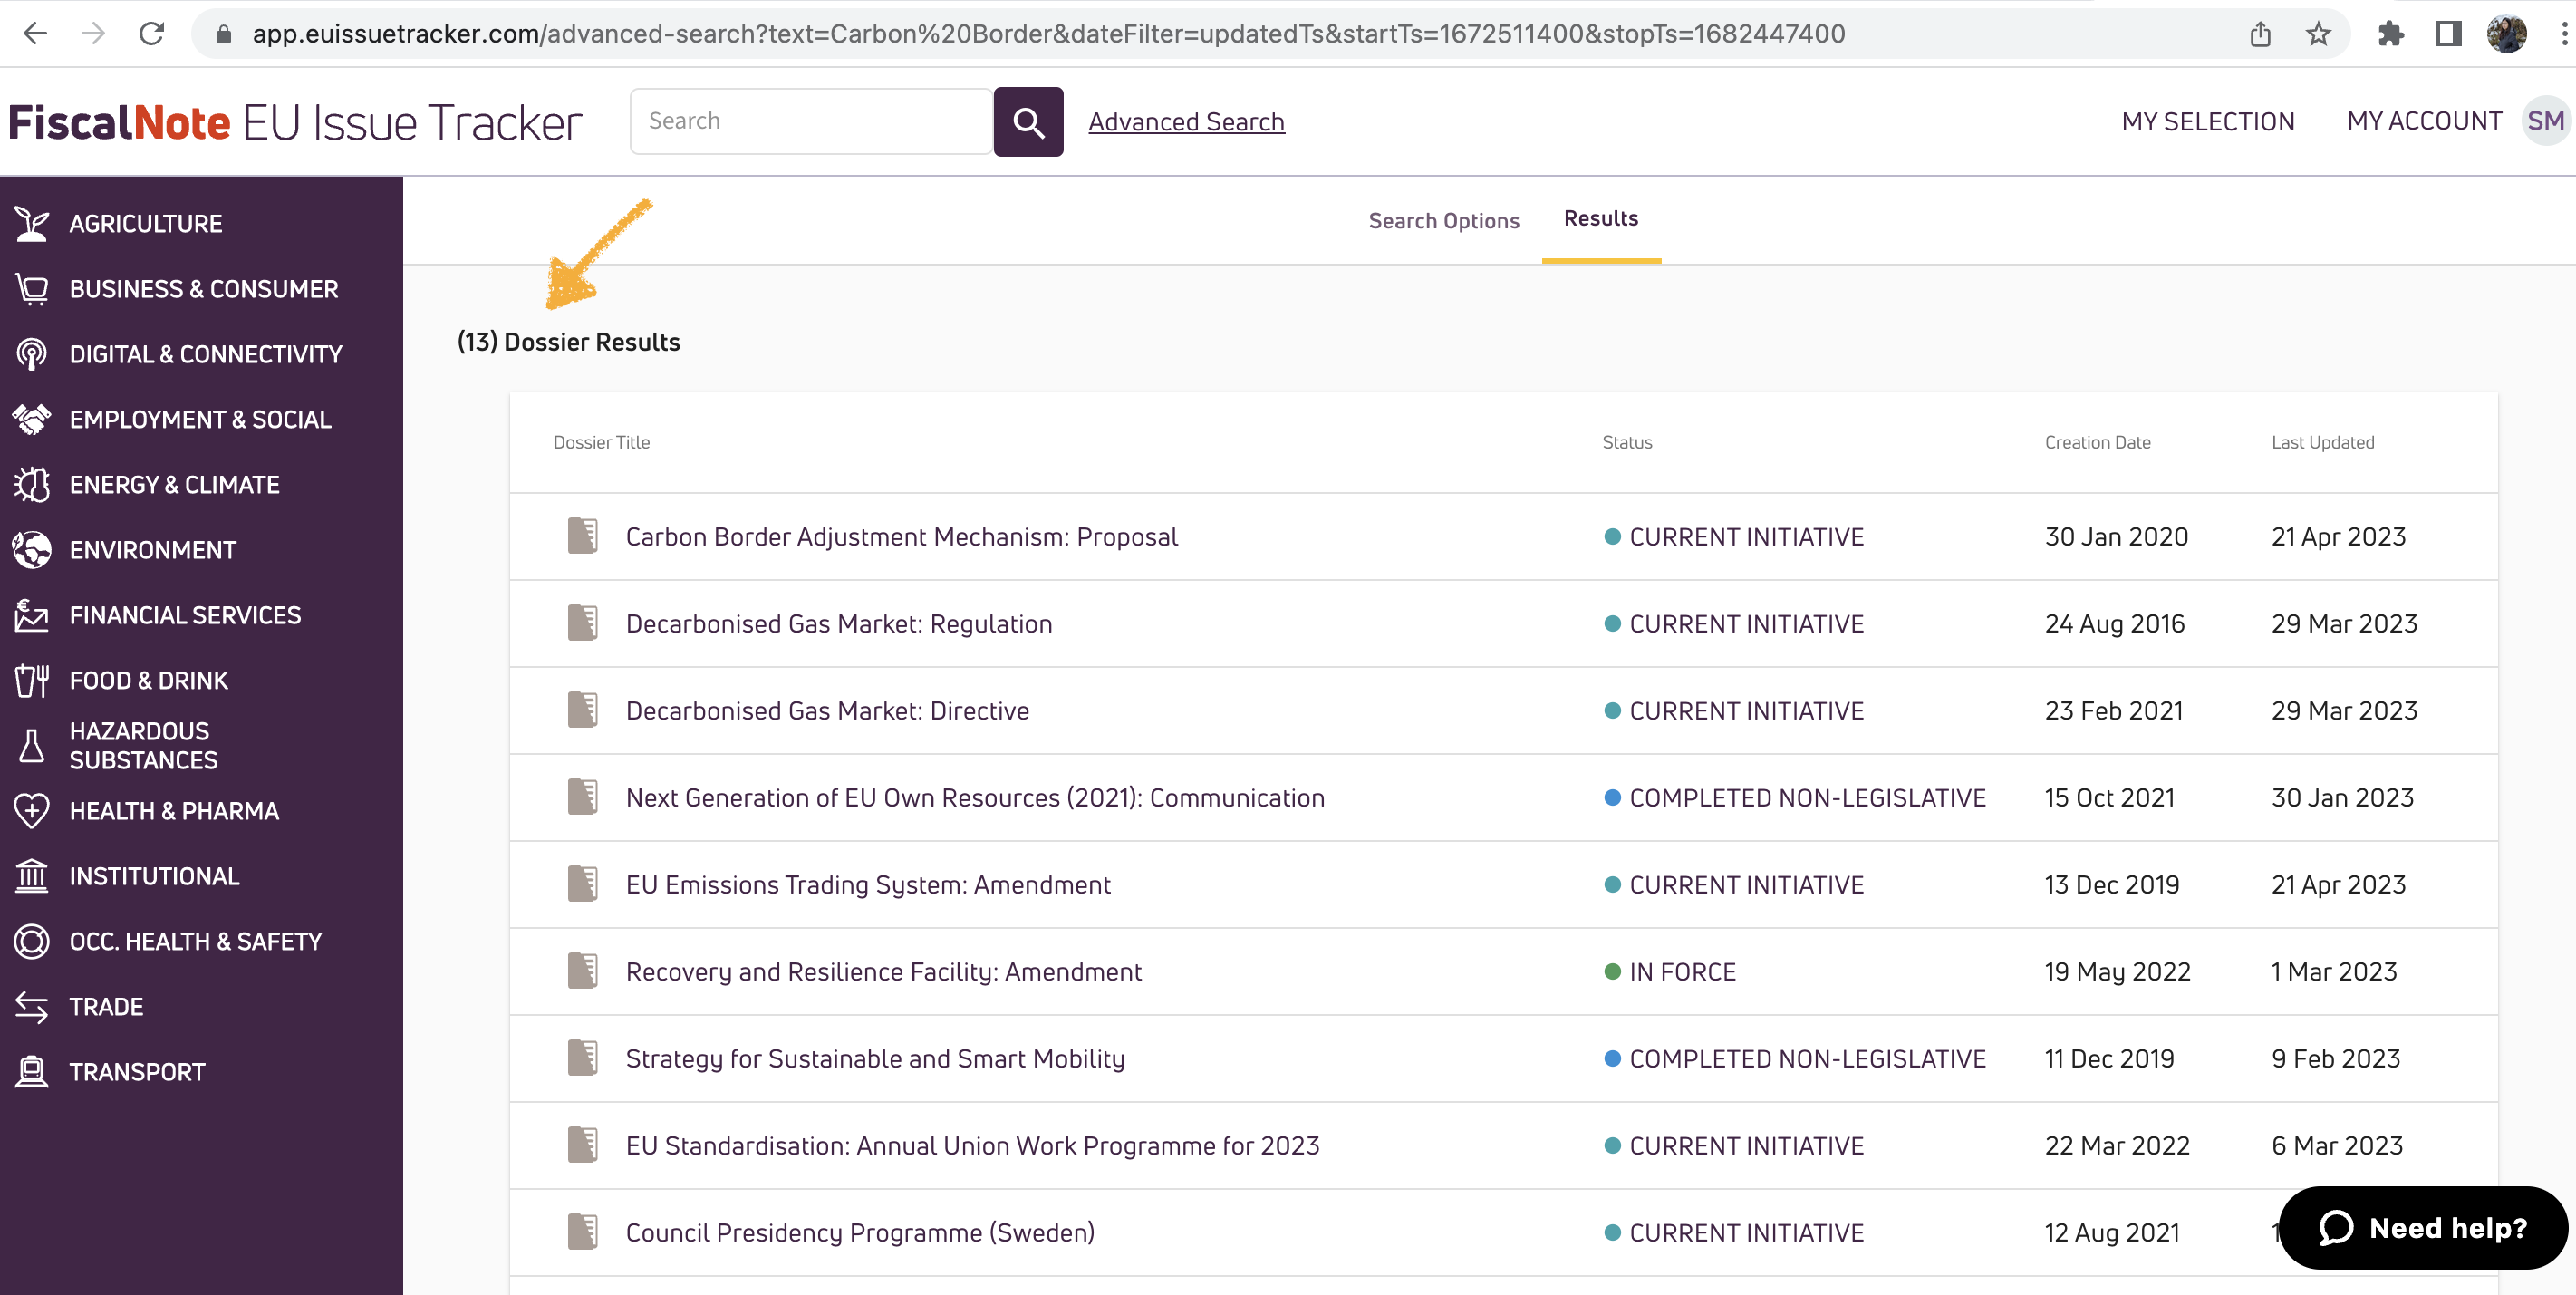This screenshot has height=1295, width=2576.
Task: Click creation date 19 May 2022
Action: tap(2117, 972)
